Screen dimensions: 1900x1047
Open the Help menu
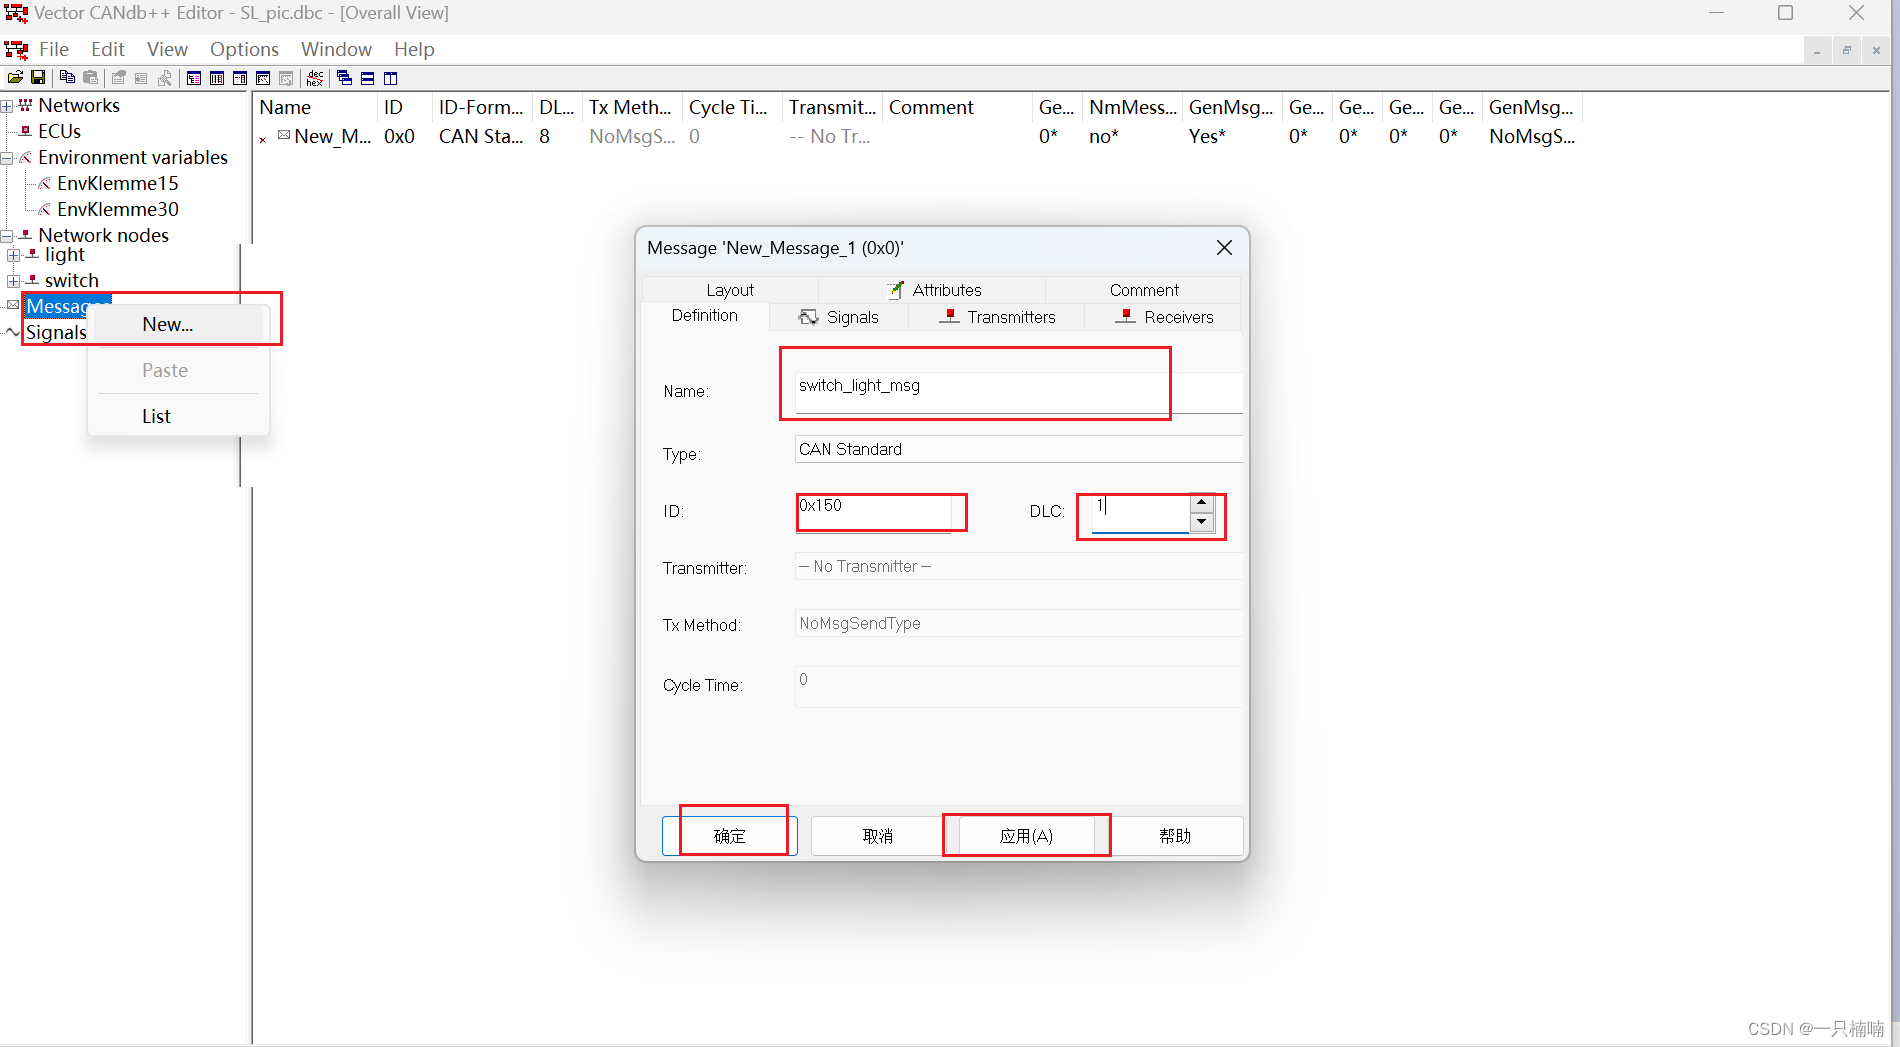(414, 49)
